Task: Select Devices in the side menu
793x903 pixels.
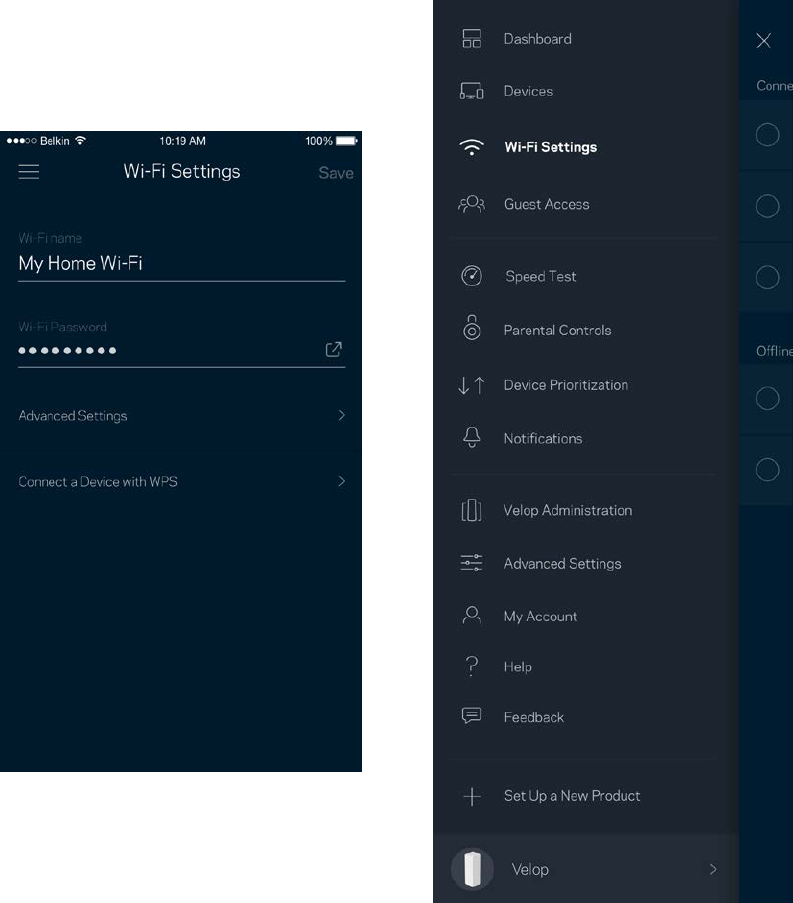Action: pyautogui.click(x=528, y=91)
